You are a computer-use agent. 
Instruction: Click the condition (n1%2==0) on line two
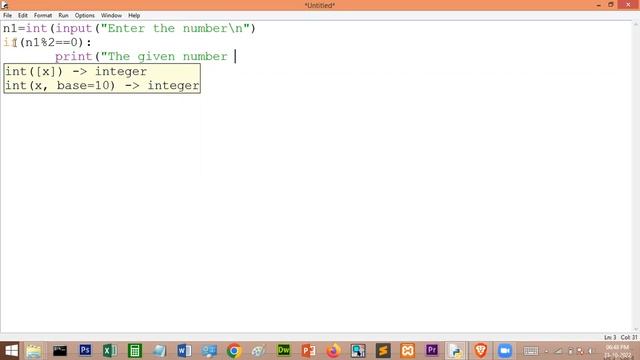click(x=51, y=42)
